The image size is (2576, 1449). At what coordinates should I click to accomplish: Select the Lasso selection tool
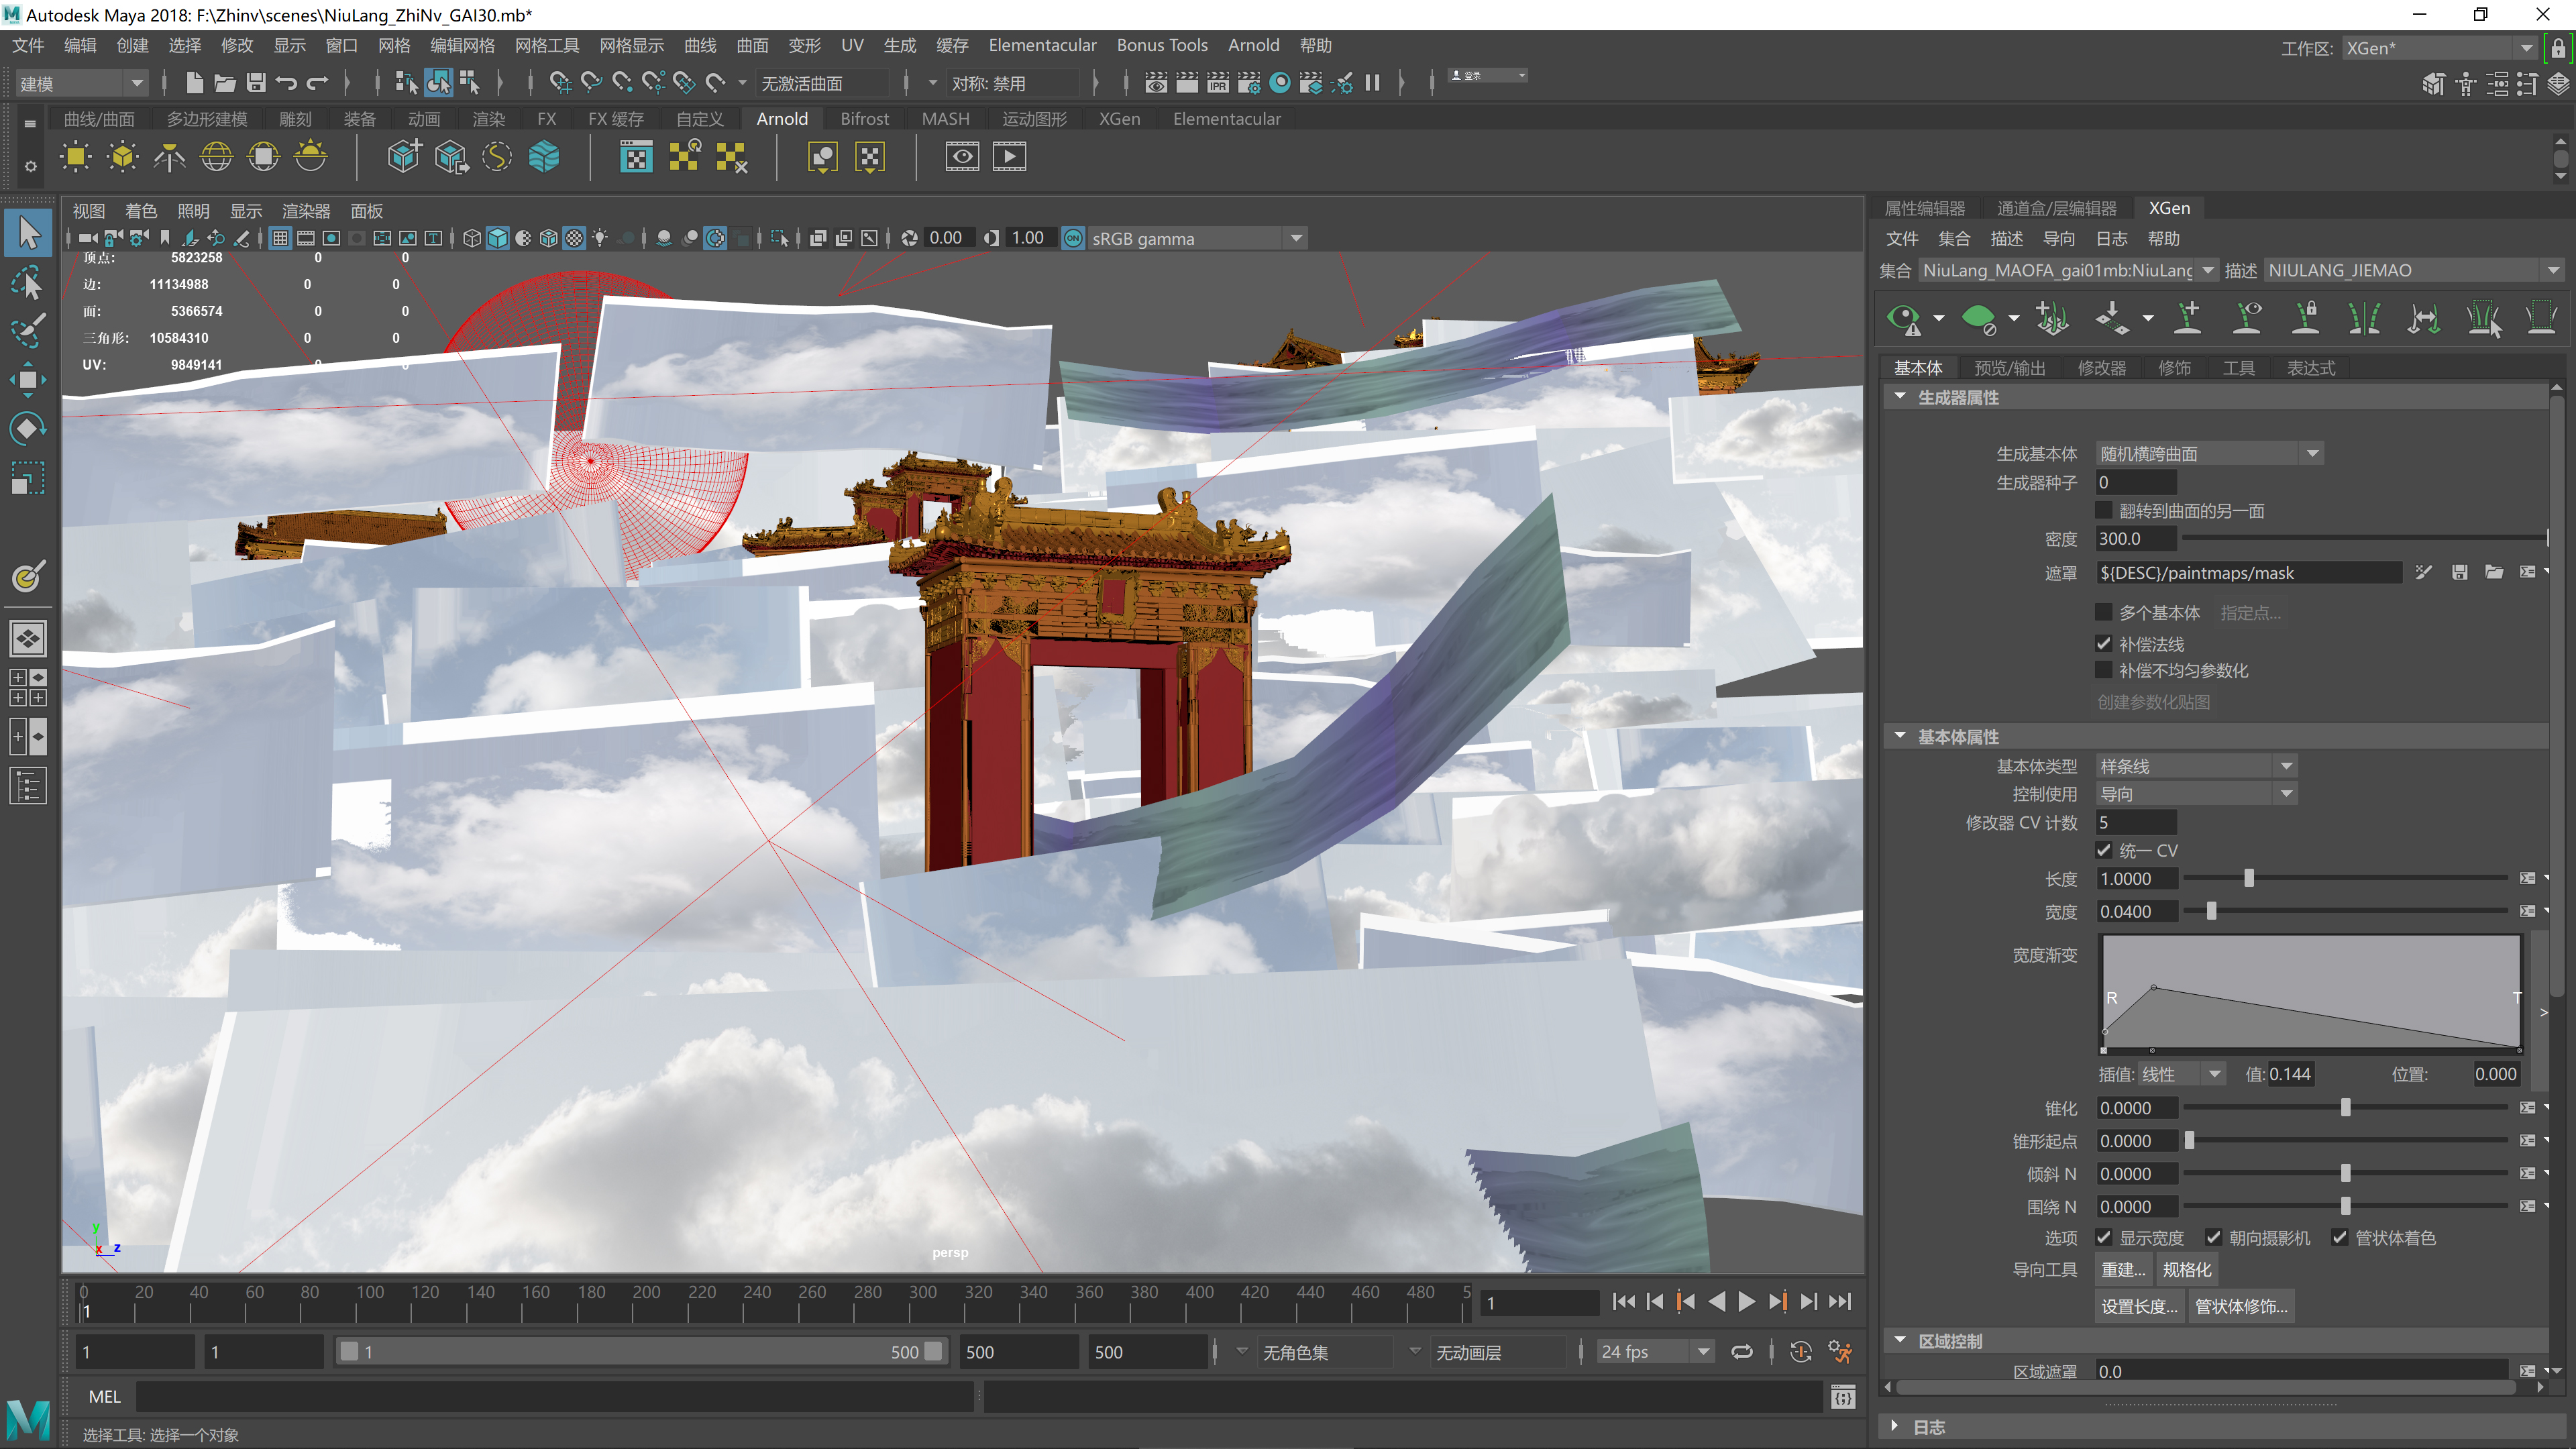pyautogui.click(x=28, y=283)
